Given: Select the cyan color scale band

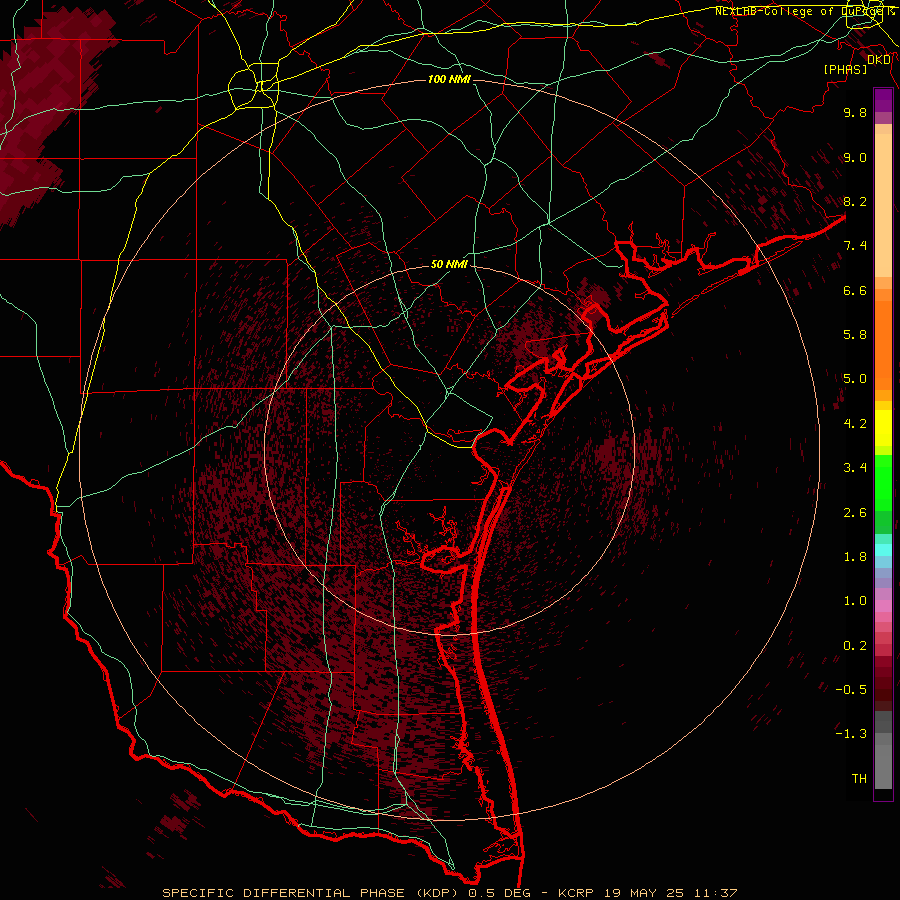Looking at the screenshot, I should (x=883, y=550).
